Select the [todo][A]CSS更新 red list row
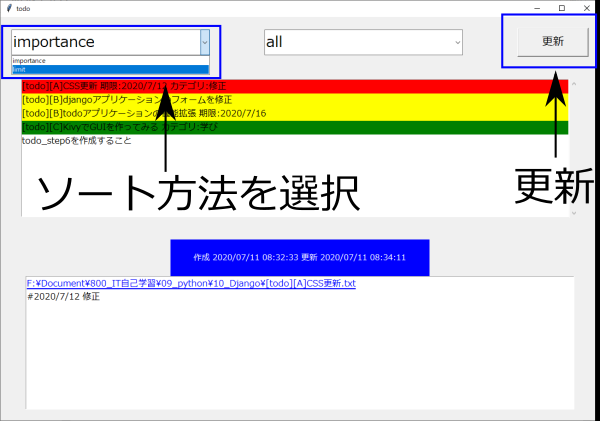Viewport: 600px width, 421px height. [x=295, y=86]
